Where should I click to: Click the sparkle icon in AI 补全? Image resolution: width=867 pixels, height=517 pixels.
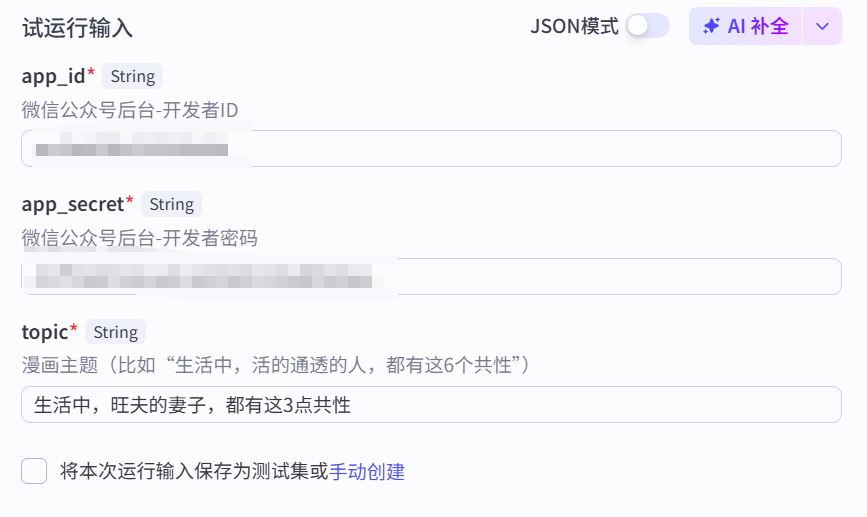[x=712, y=26]
